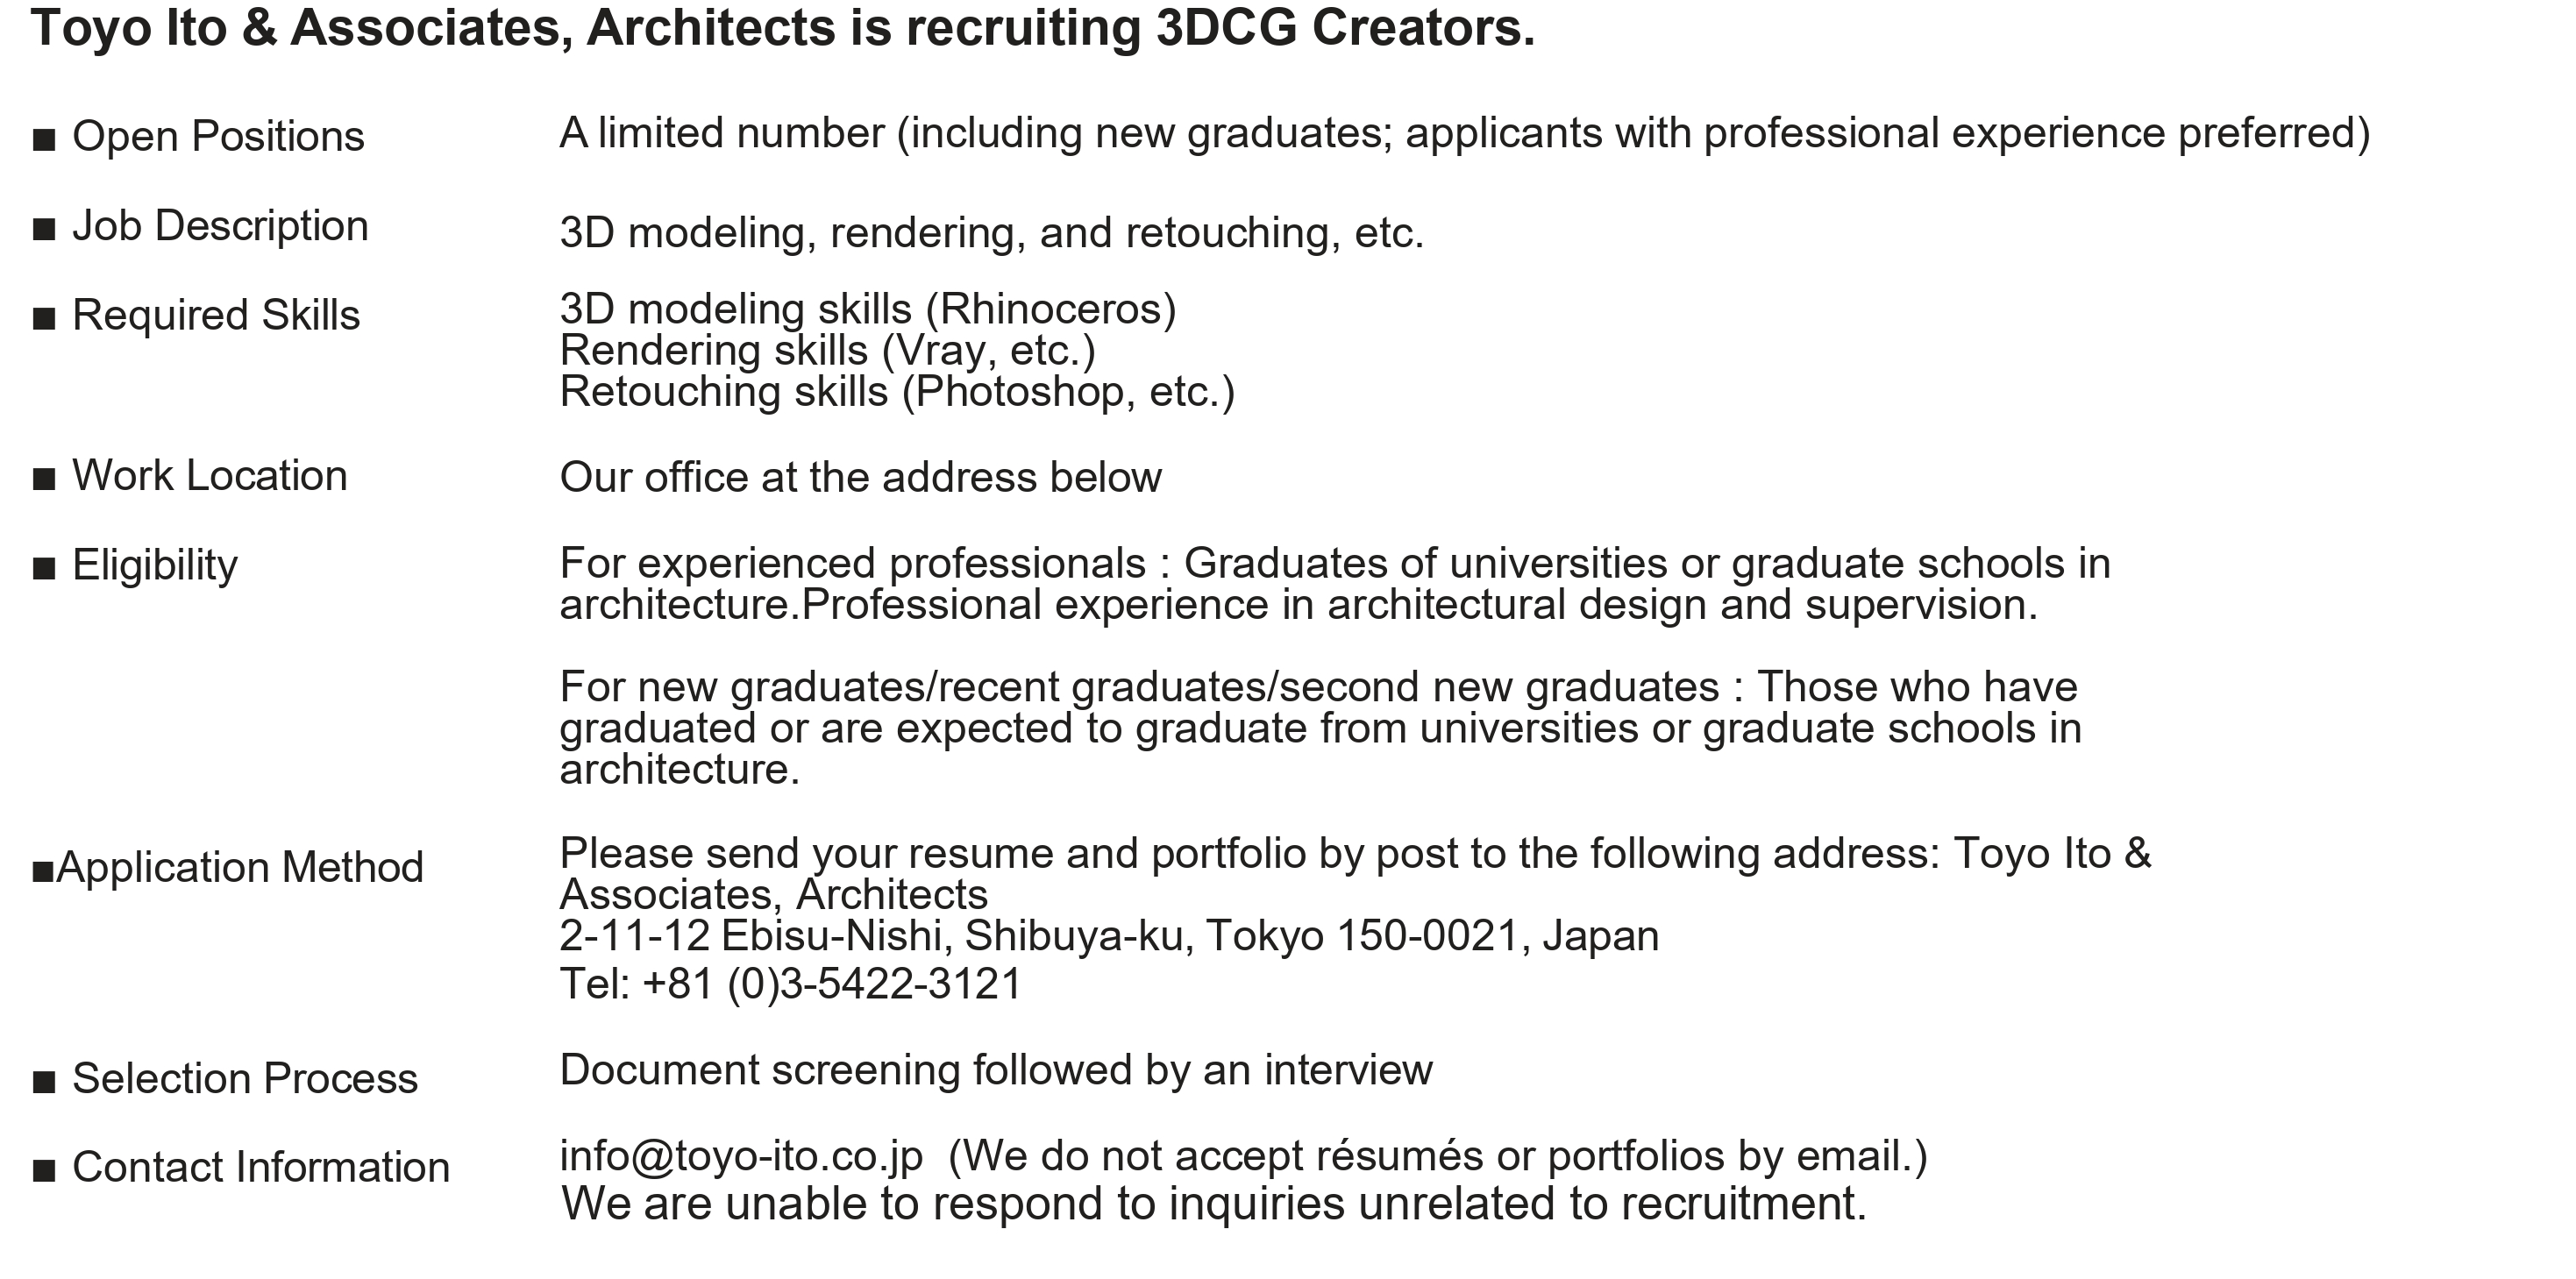Click the Tel +81 (0)3-5422-3121 phone number
2576x1279 pixels.
click(x=791, y=984)
